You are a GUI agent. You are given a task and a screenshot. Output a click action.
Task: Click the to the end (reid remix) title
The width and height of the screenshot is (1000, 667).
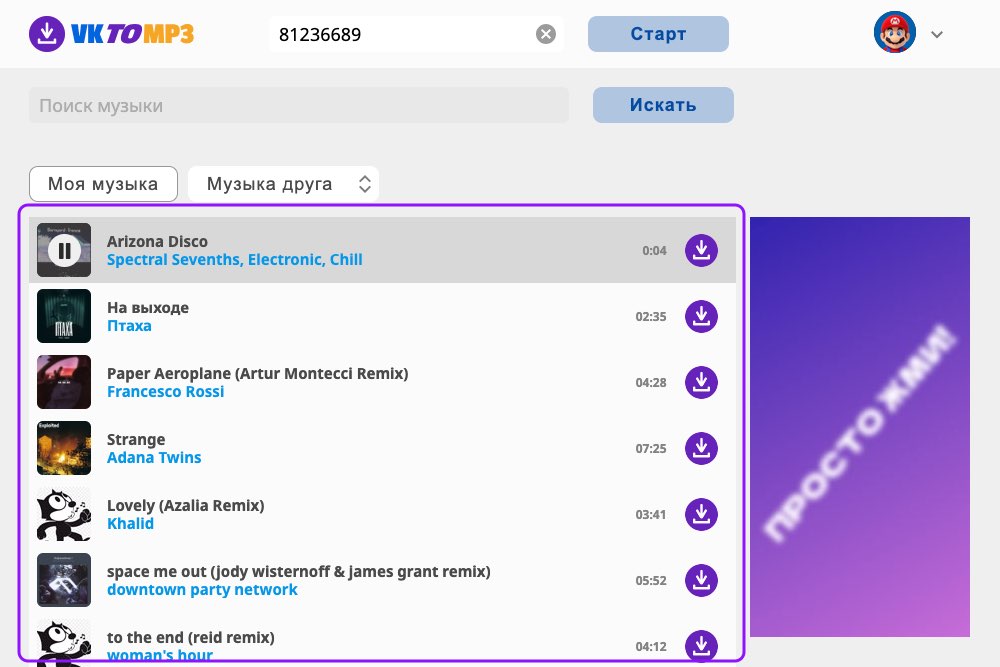click(x=191, y=638)
